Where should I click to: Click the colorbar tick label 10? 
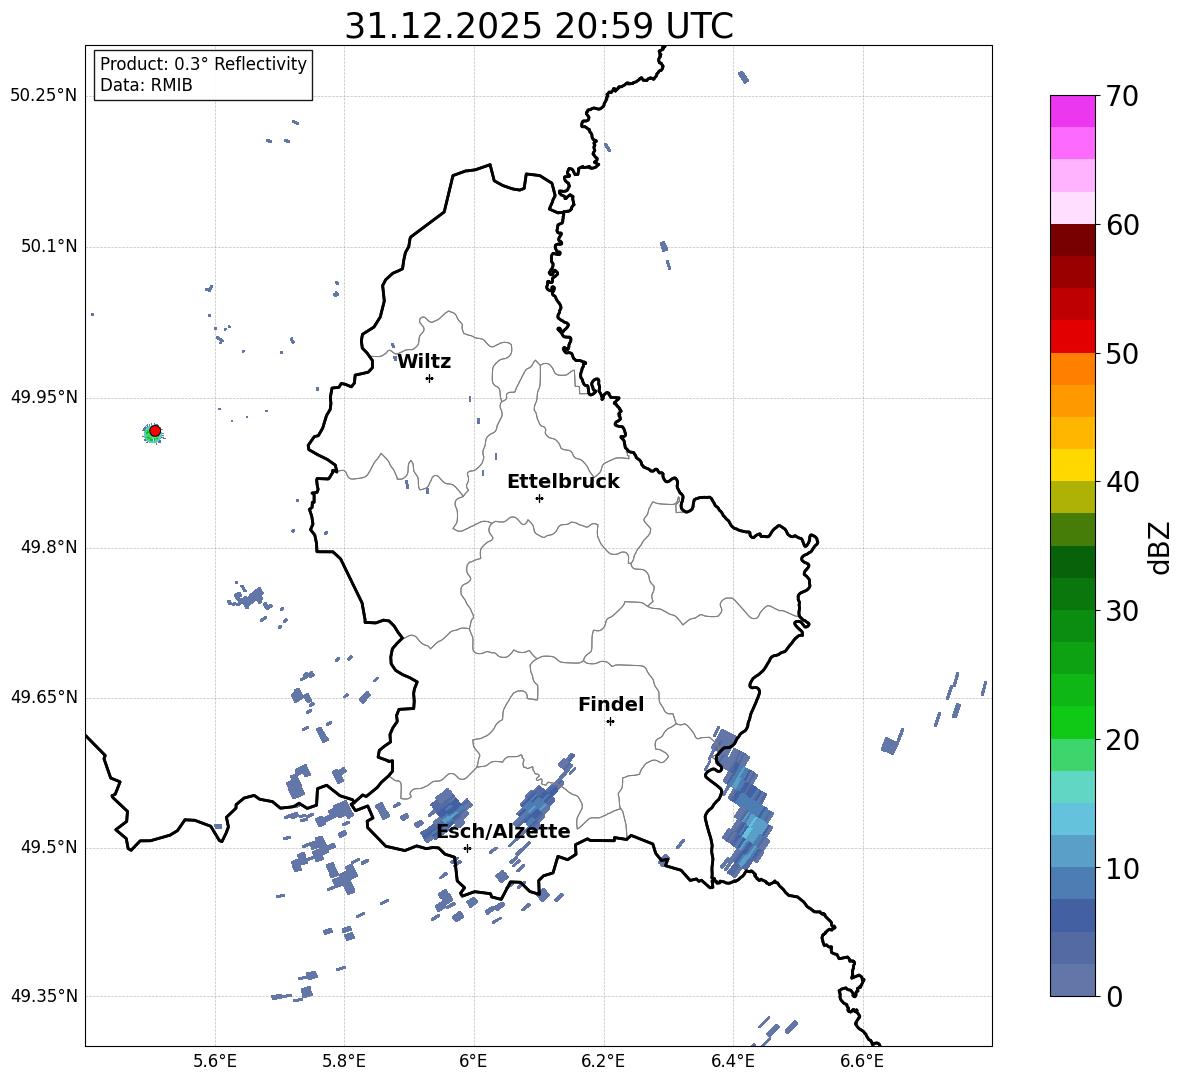(x=1122, y=868)
